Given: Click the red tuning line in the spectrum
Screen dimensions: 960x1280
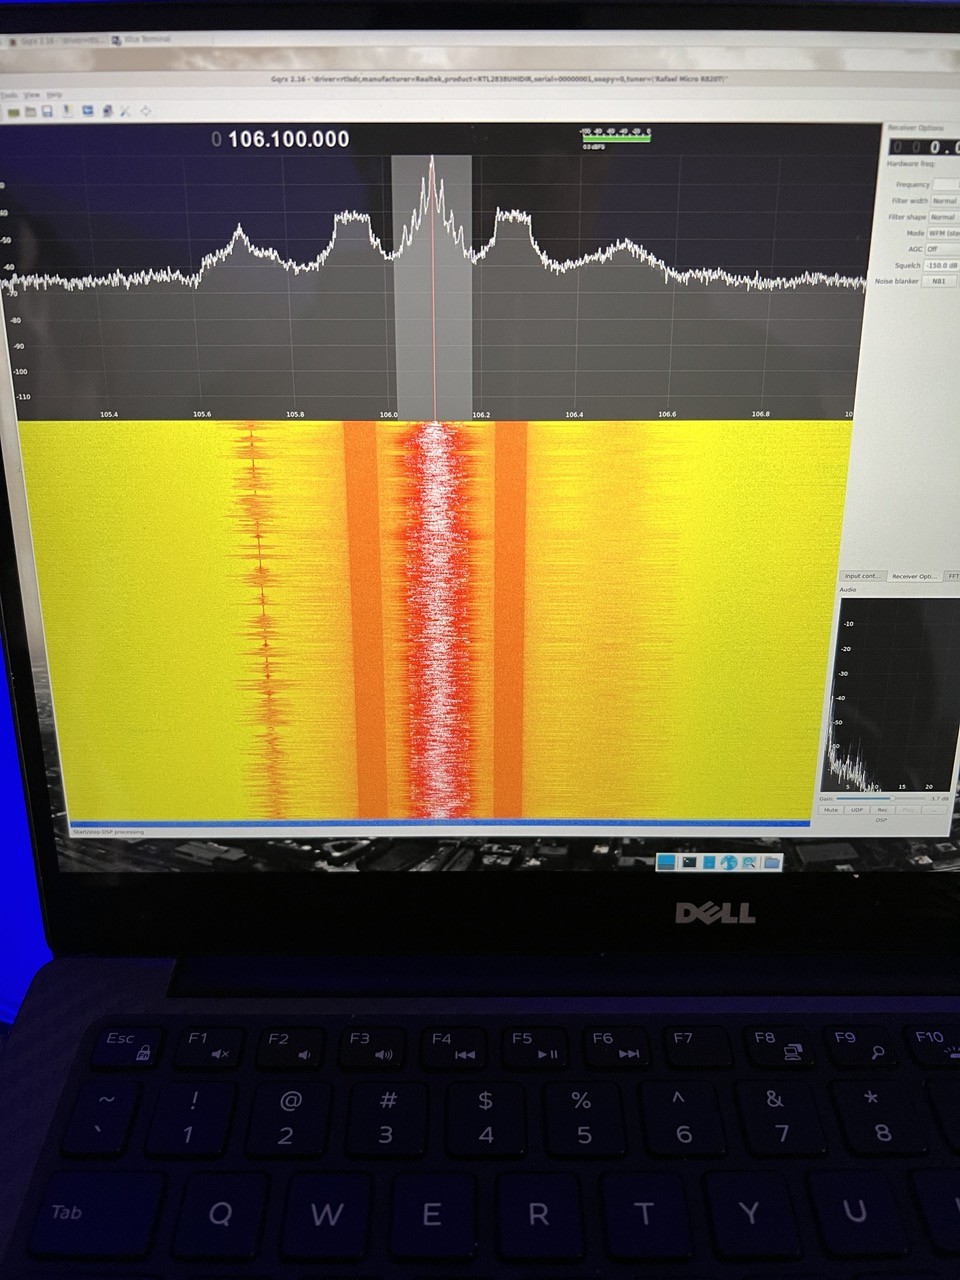Looking at the screenshot, I should click(434, 290).
